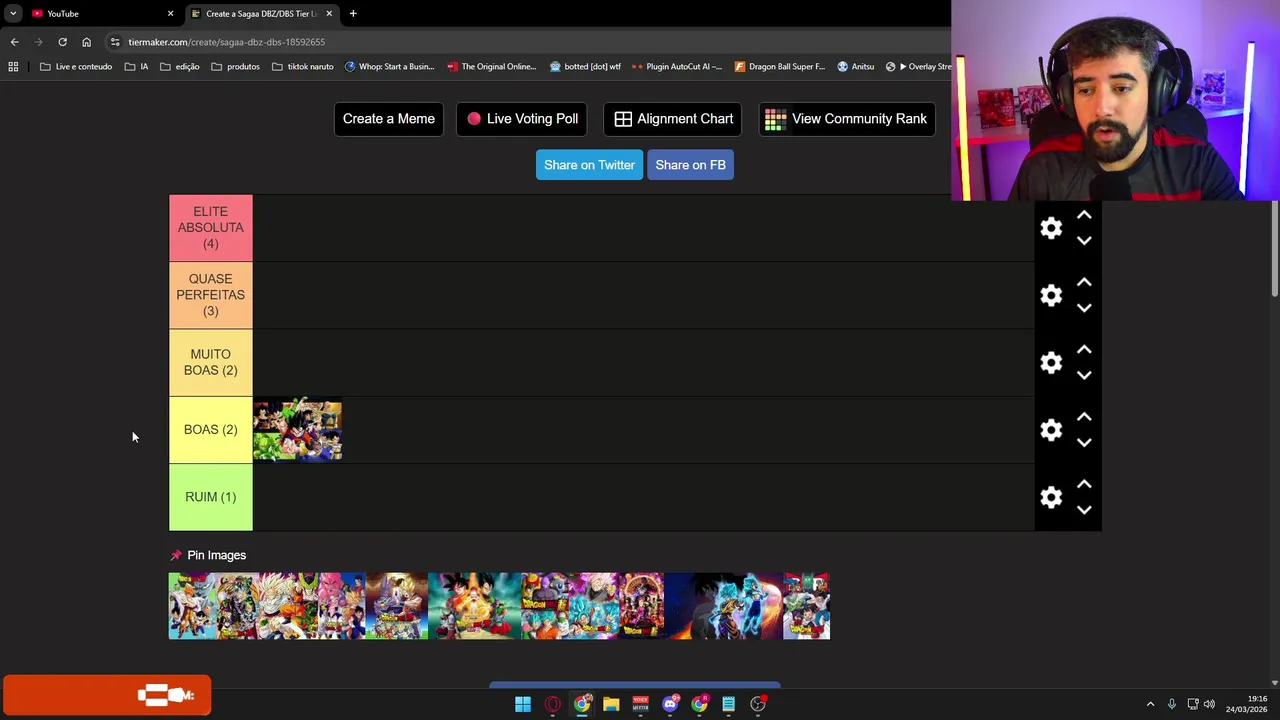Go to browser home page
Viewport: 1280px width, 720px height.
(x=86, y=42)
